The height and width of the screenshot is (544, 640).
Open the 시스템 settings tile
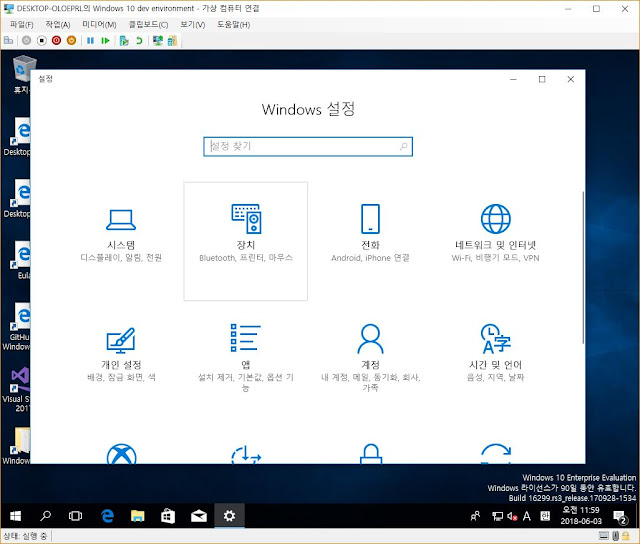[121, 241]
